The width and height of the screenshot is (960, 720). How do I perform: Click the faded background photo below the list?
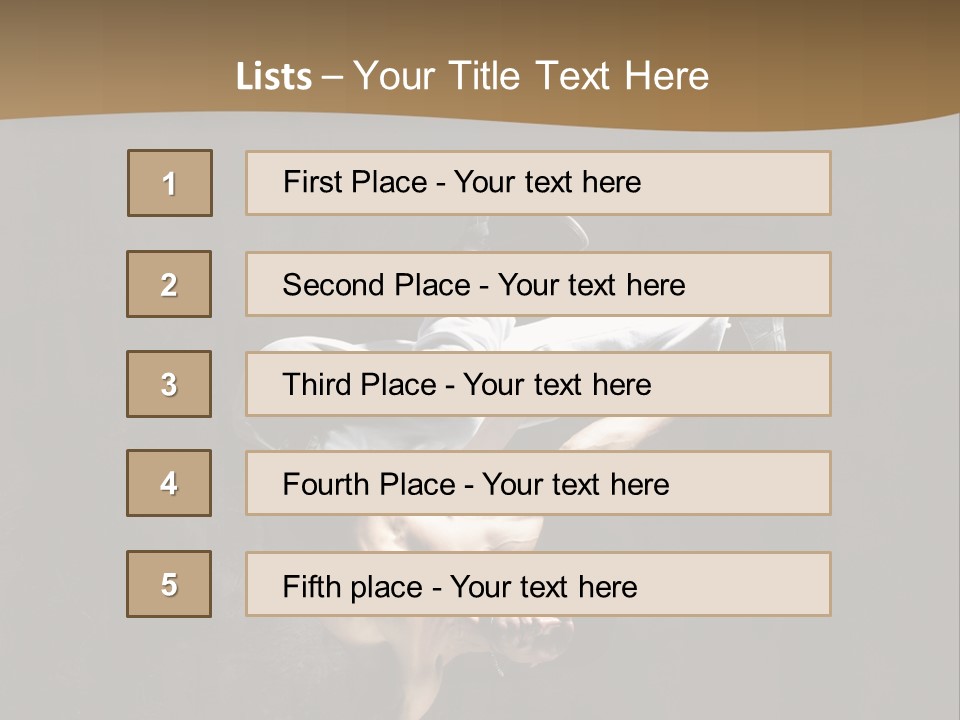coord(480,660)
